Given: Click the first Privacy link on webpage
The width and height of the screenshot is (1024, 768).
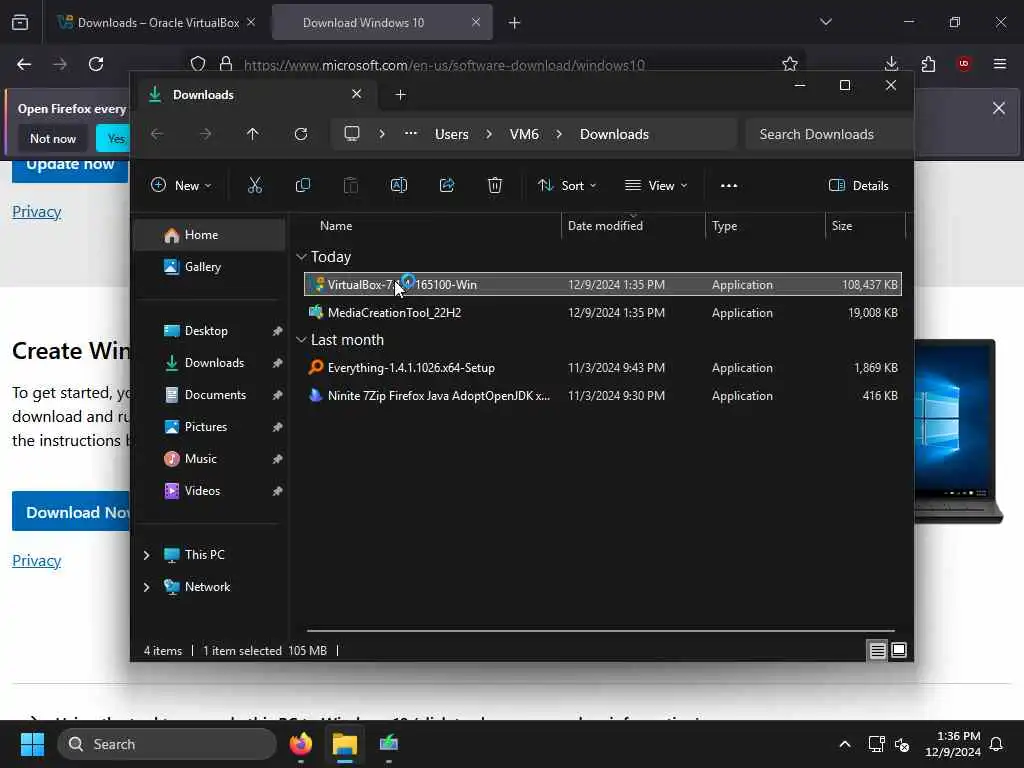Looking at the screenshot, I should coord(37,212).
